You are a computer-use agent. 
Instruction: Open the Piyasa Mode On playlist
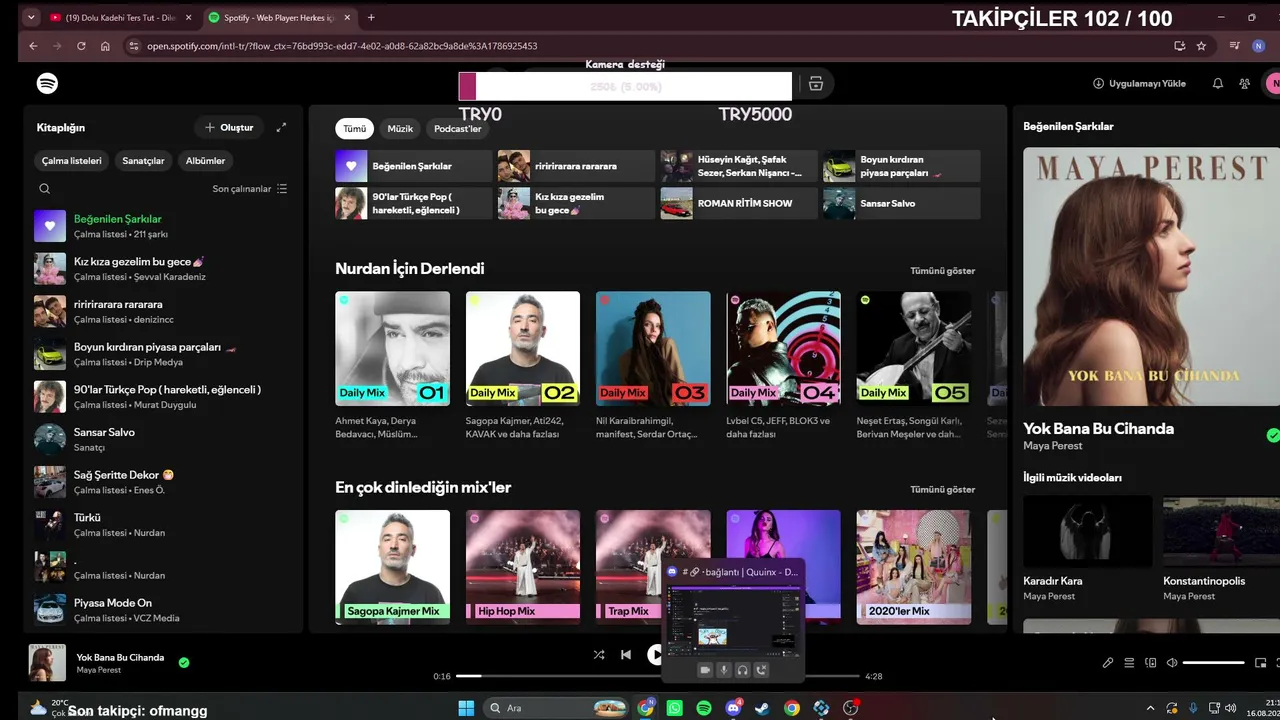[x=163, y=610]
